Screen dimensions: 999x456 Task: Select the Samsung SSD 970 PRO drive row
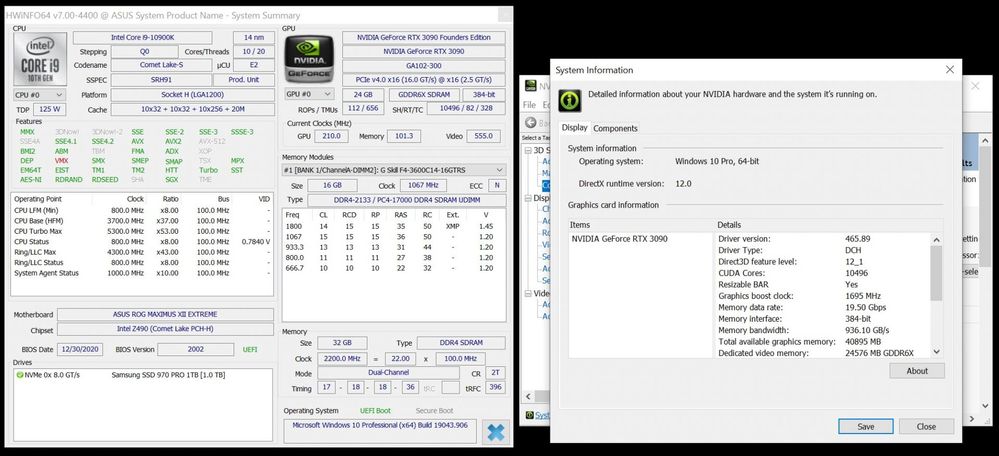pyautogui.click(x=143, y=375)
